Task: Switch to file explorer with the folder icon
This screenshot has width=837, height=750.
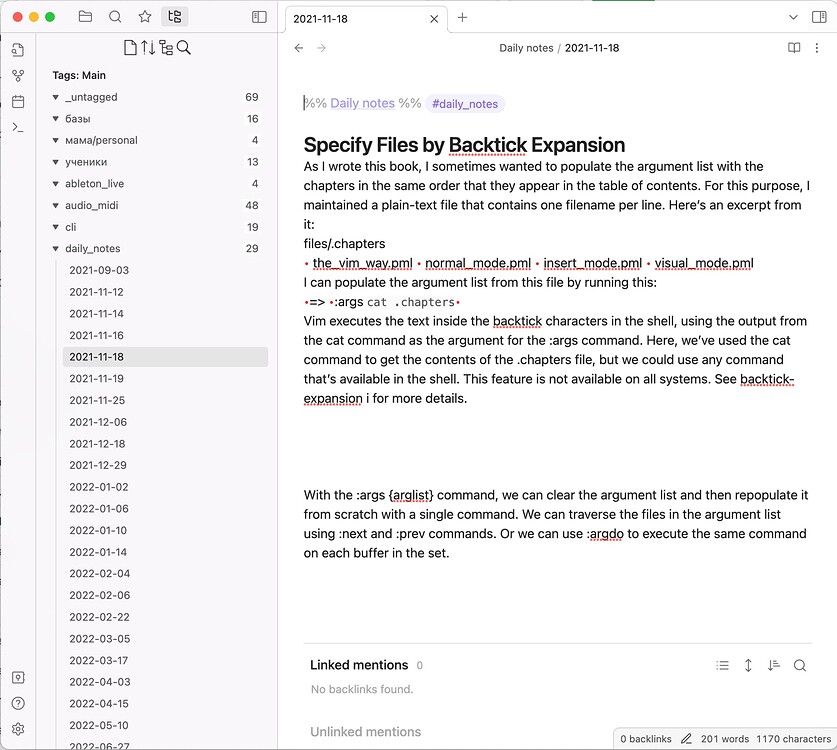Action: coord(85,17)
